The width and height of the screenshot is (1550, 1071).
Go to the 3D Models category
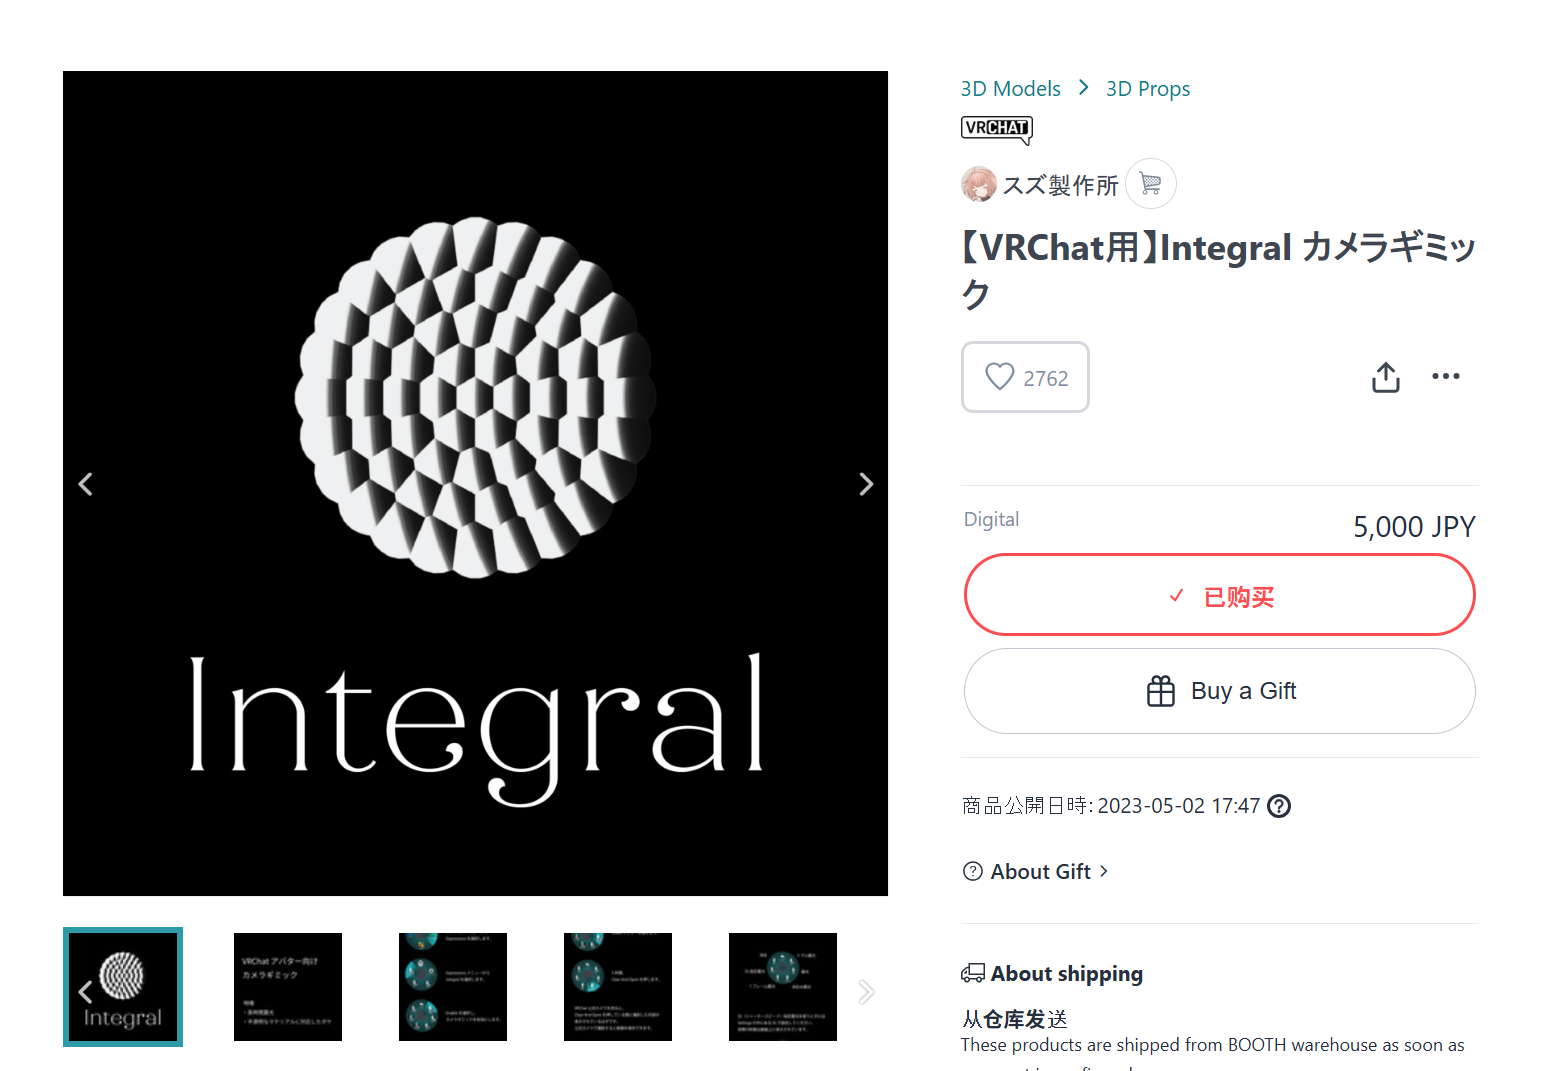tap(1010, 89)
